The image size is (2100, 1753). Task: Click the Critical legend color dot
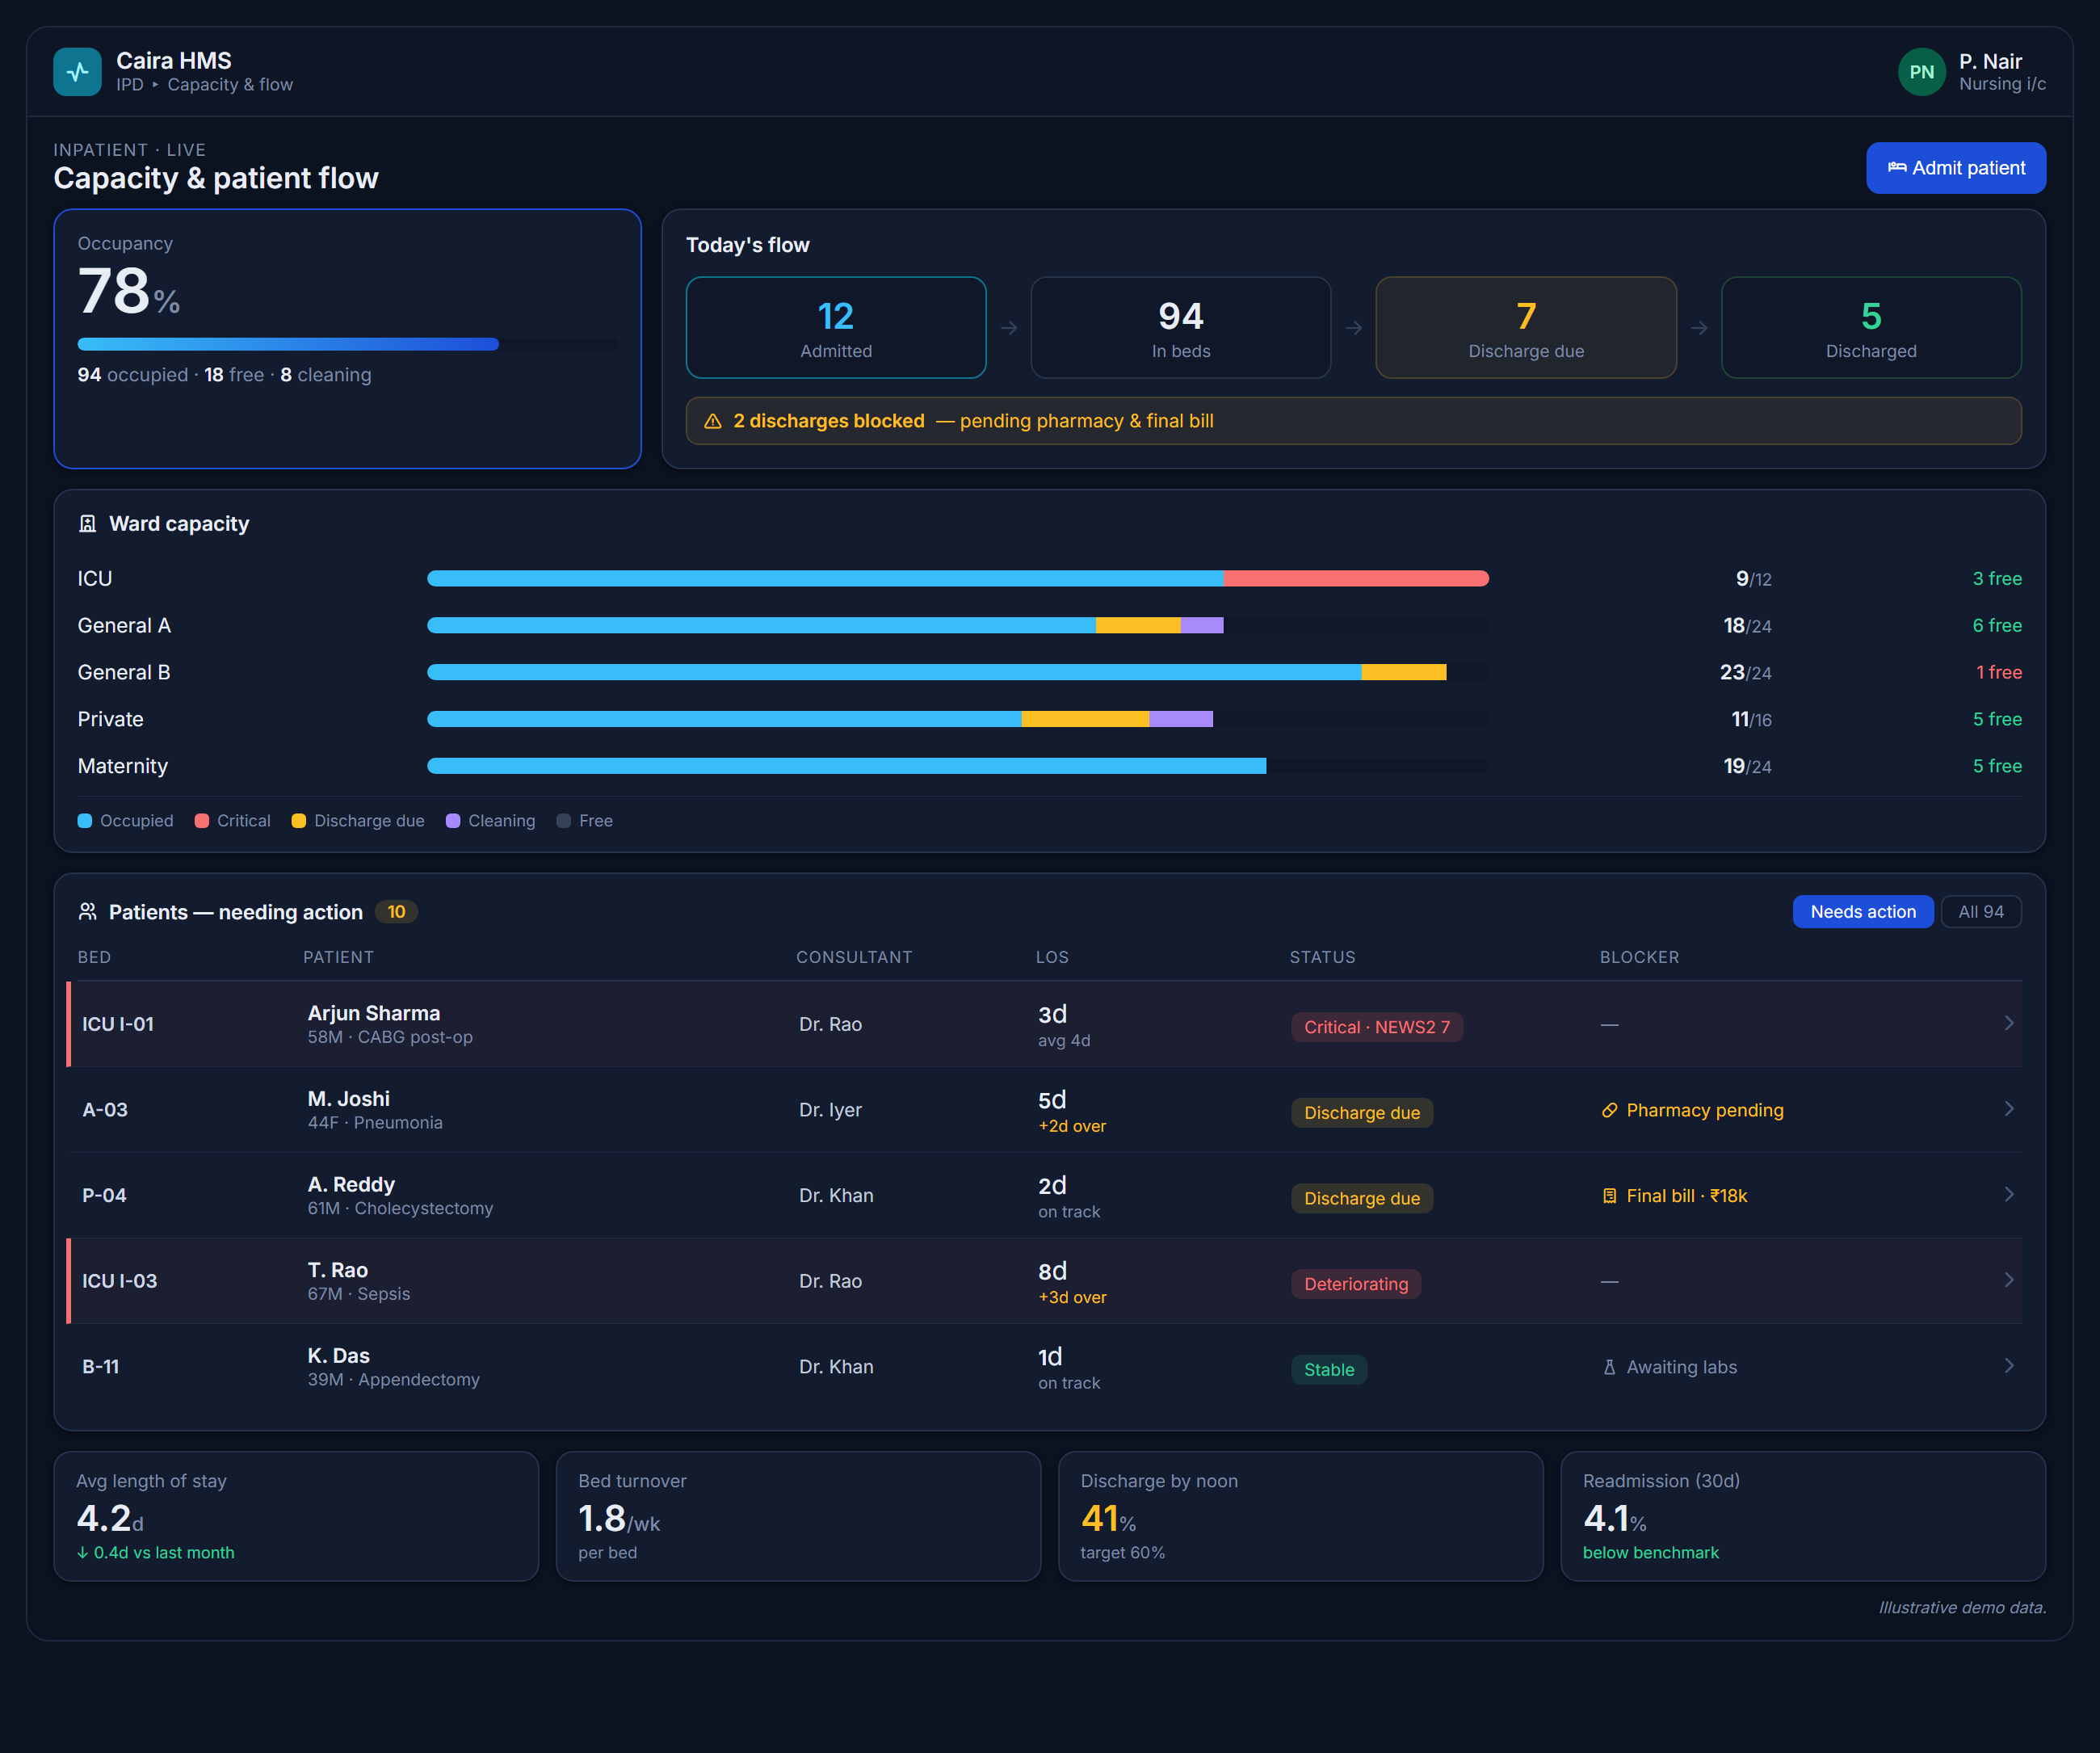202,821
